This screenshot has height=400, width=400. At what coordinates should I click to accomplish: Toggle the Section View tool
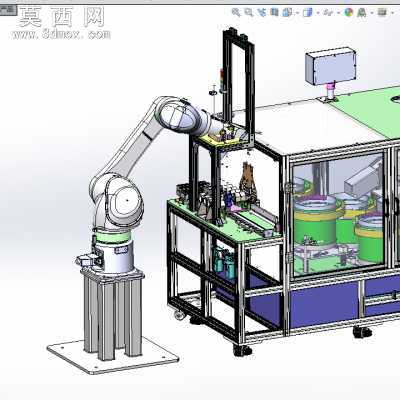click(x=274, y=13)
